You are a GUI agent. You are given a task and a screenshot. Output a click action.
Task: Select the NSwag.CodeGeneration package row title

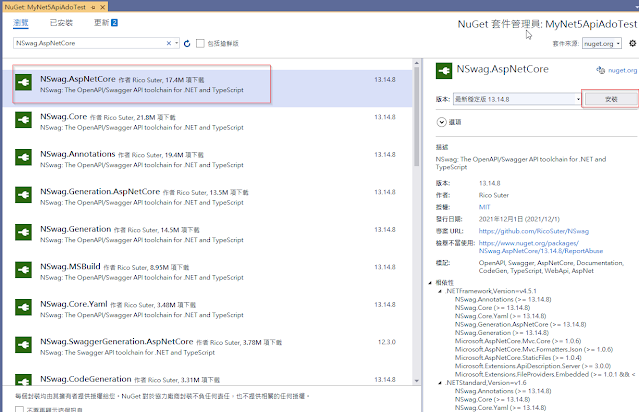click(x=86, y=379)
